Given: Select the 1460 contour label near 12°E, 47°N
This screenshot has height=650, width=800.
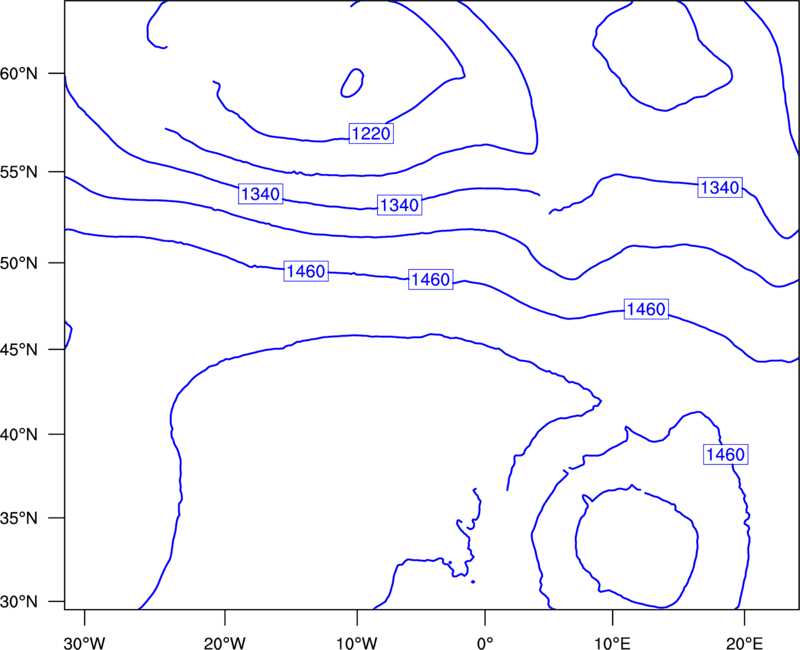Looking at the screenshot, I should pyautogui.click(x=646, y=309).
